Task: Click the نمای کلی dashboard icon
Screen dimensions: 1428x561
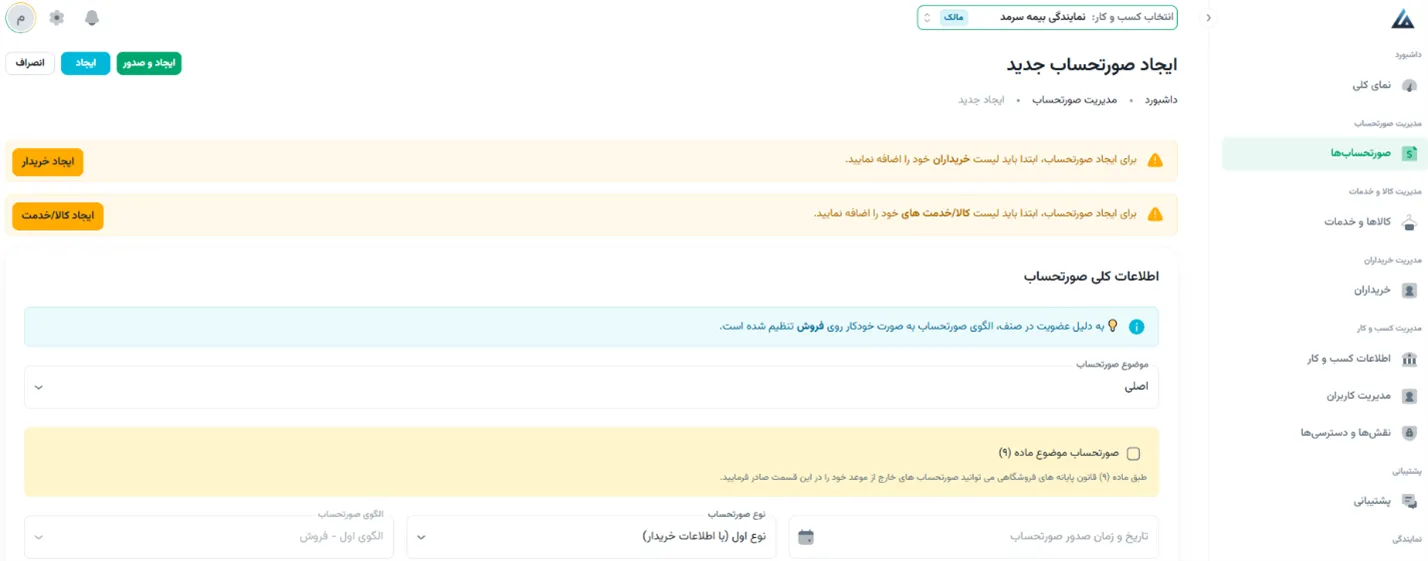Action: click(1409, 86)
